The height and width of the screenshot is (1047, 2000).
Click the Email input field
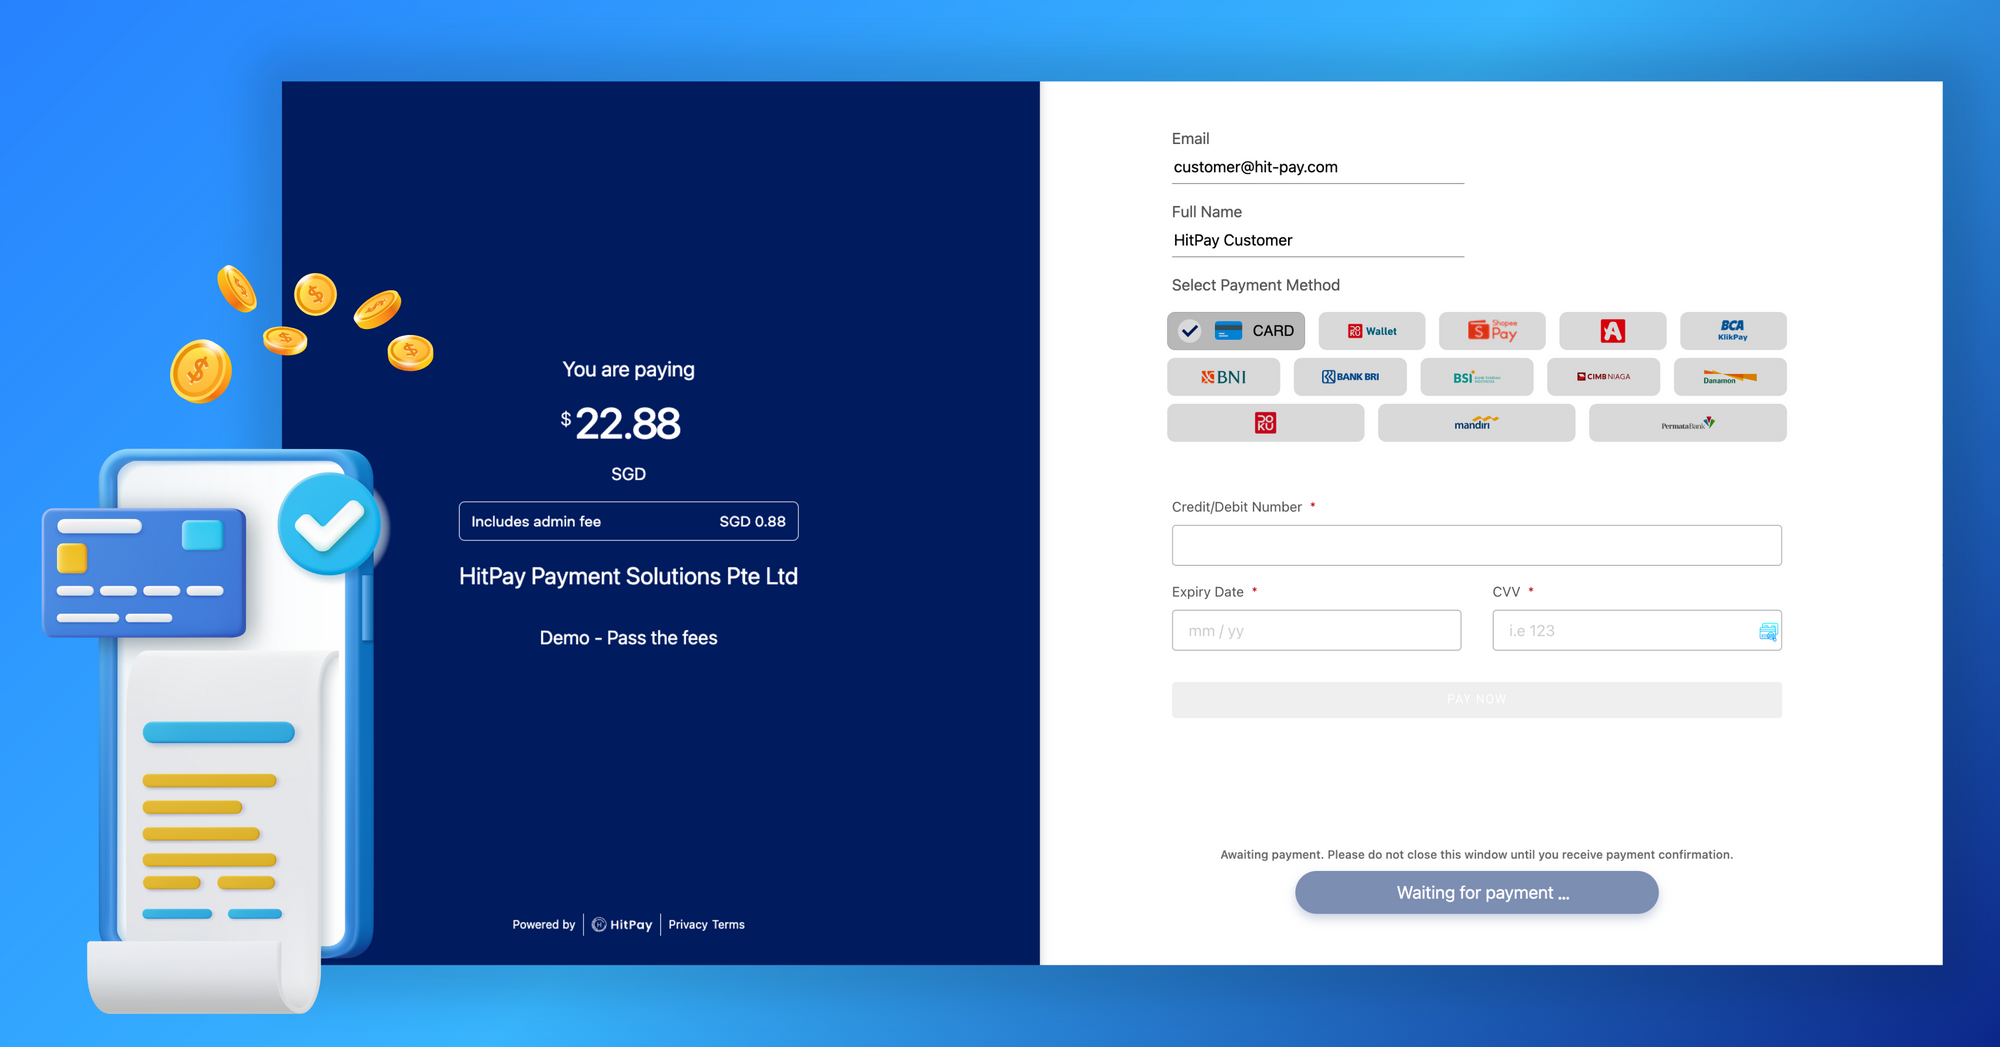[1318, 168]
